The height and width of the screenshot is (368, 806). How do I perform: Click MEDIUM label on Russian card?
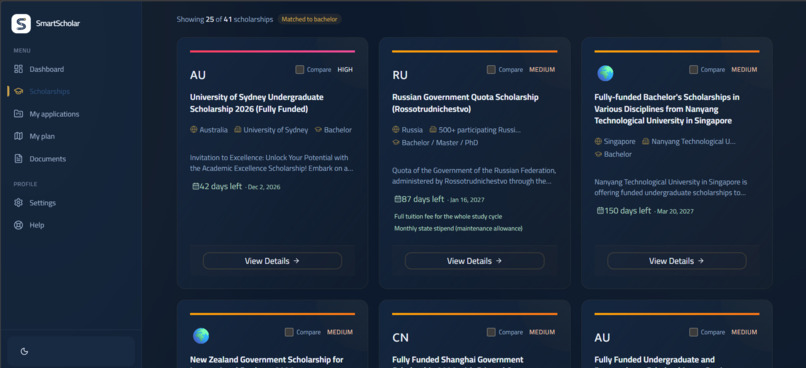pyautogui.click(x=542, y=69)
